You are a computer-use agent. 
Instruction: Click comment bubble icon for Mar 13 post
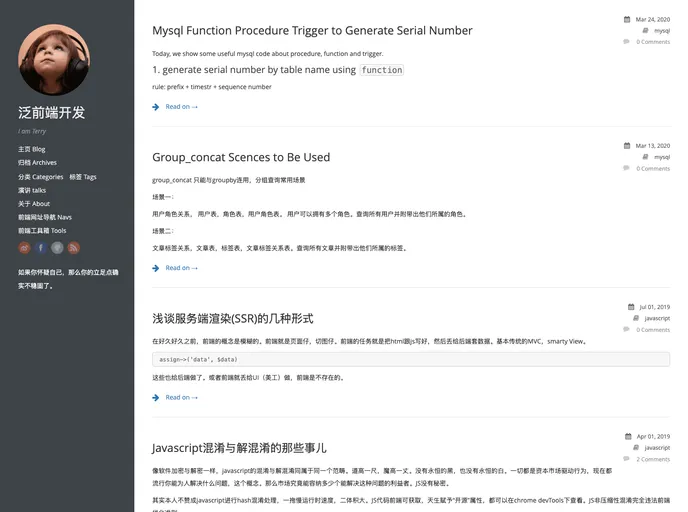[x=626, y=168]
